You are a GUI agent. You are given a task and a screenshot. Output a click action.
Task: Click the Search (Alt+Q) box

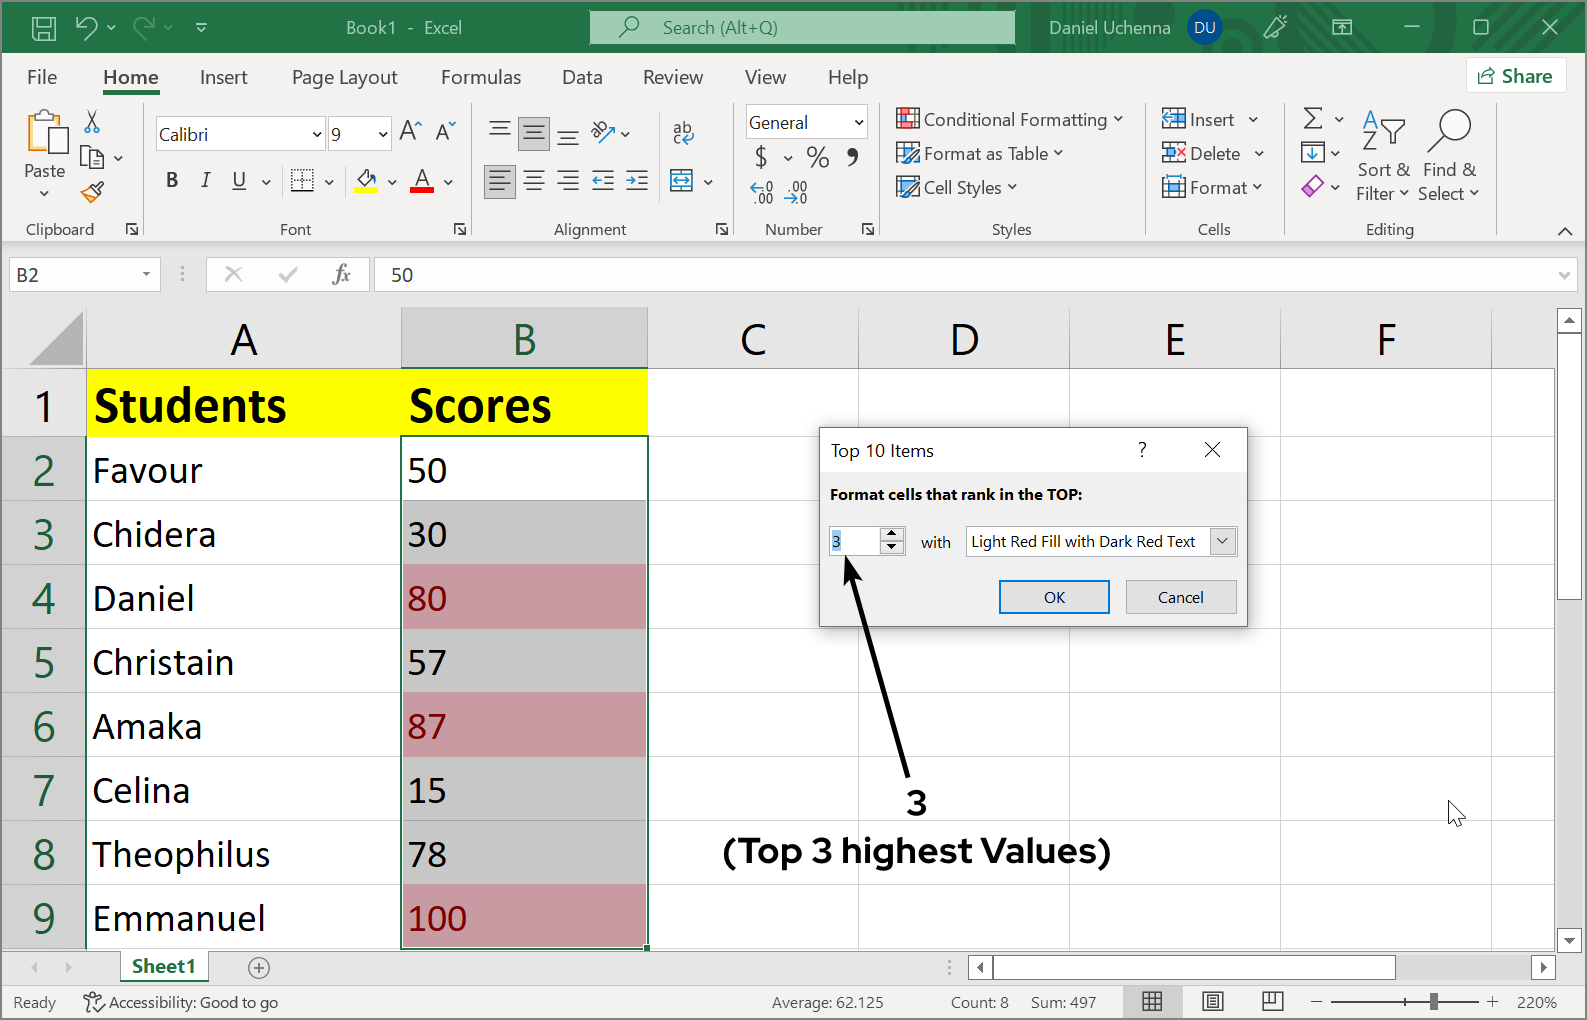click(x=802, y=28)
